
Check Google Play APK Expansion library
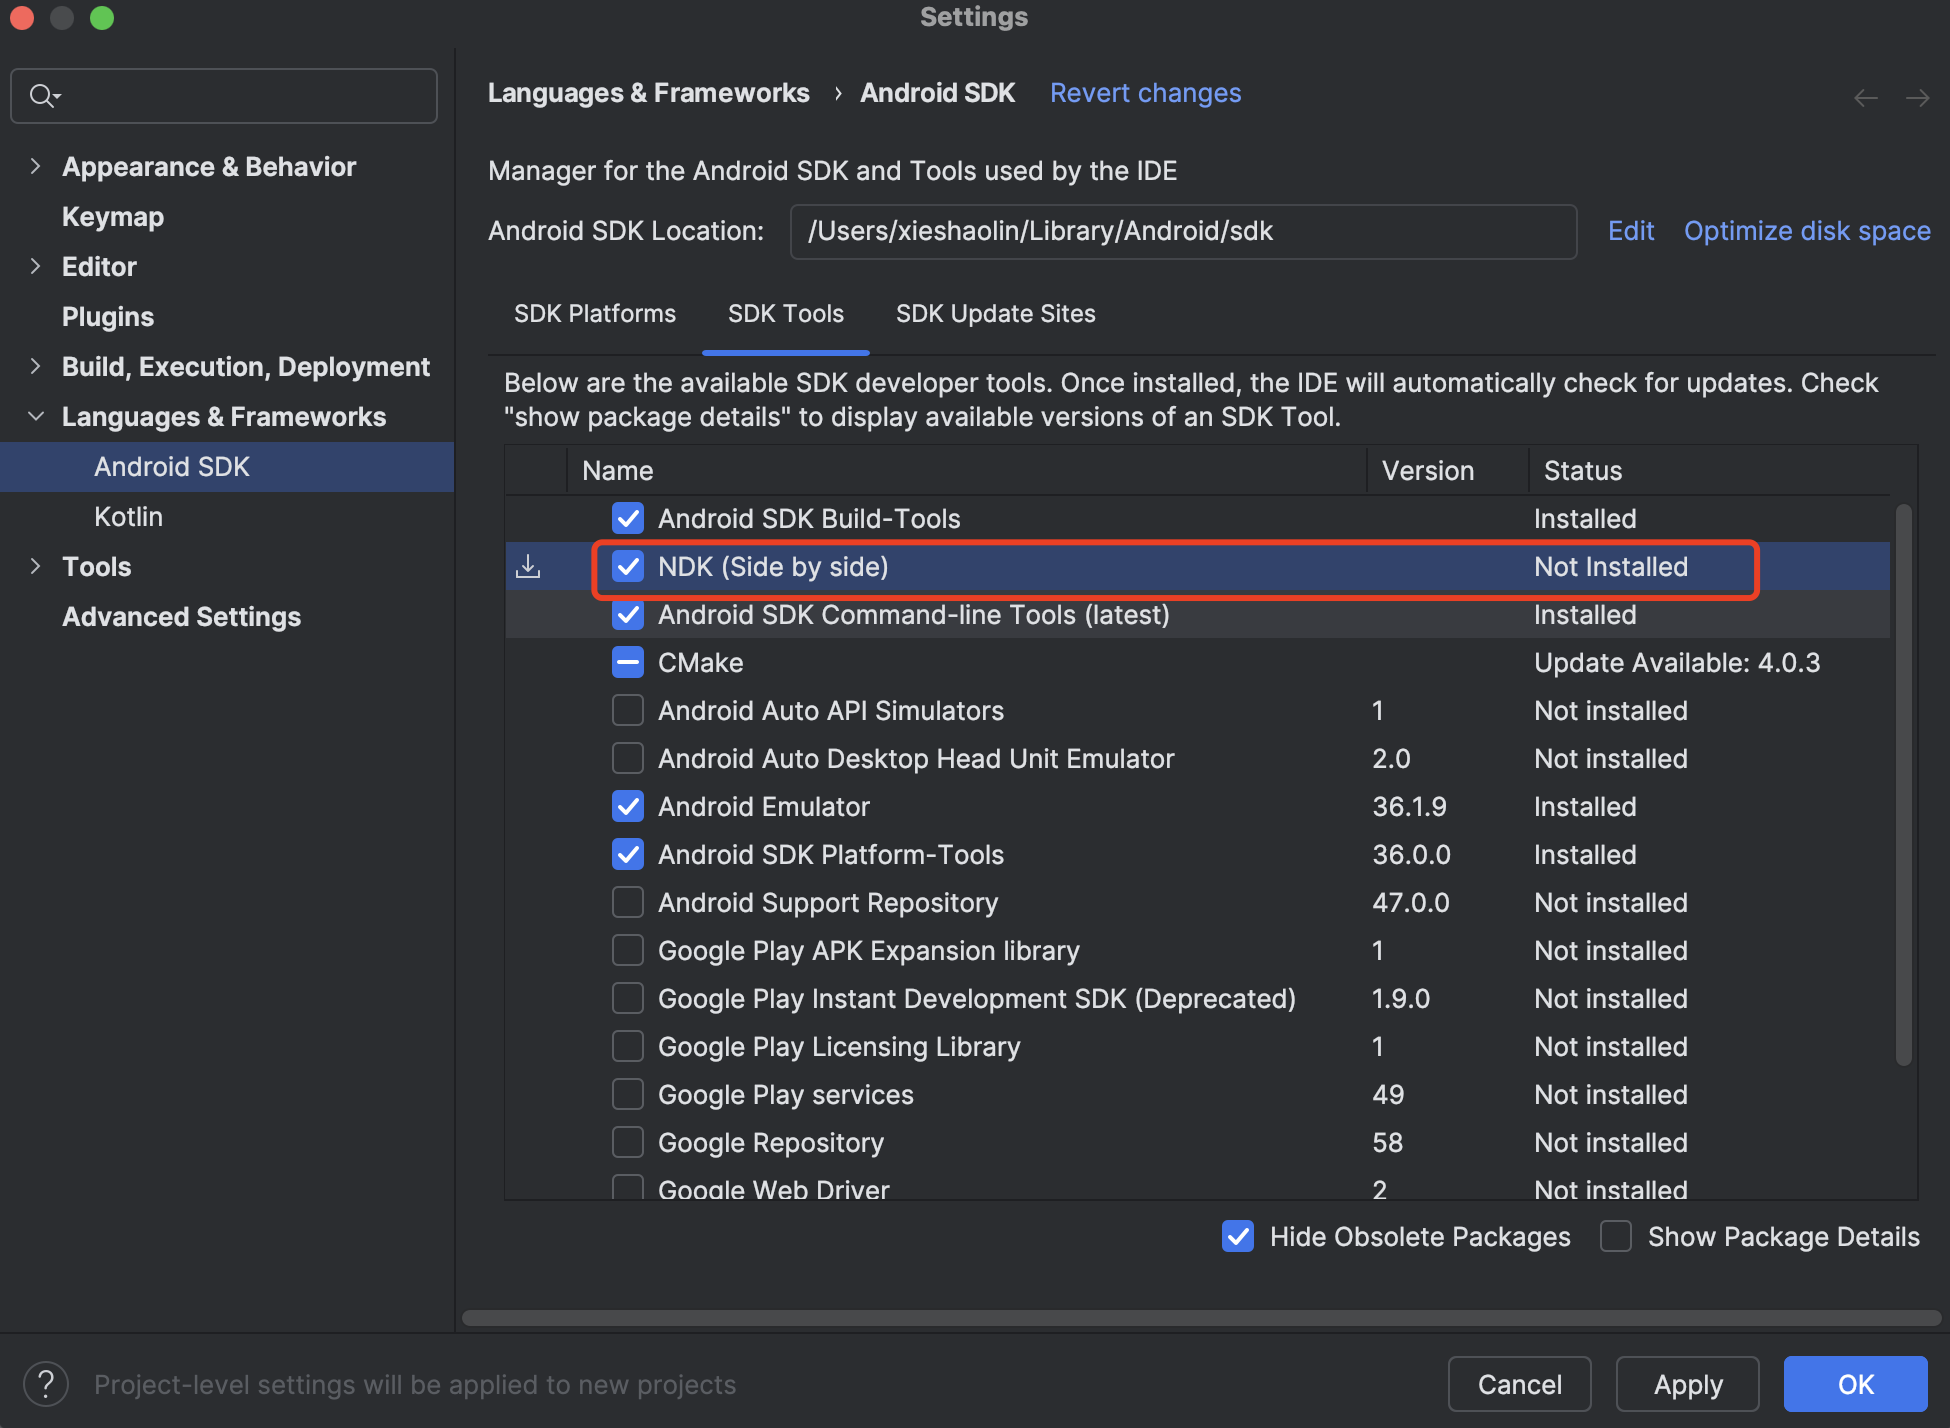[x=628, y=951]
